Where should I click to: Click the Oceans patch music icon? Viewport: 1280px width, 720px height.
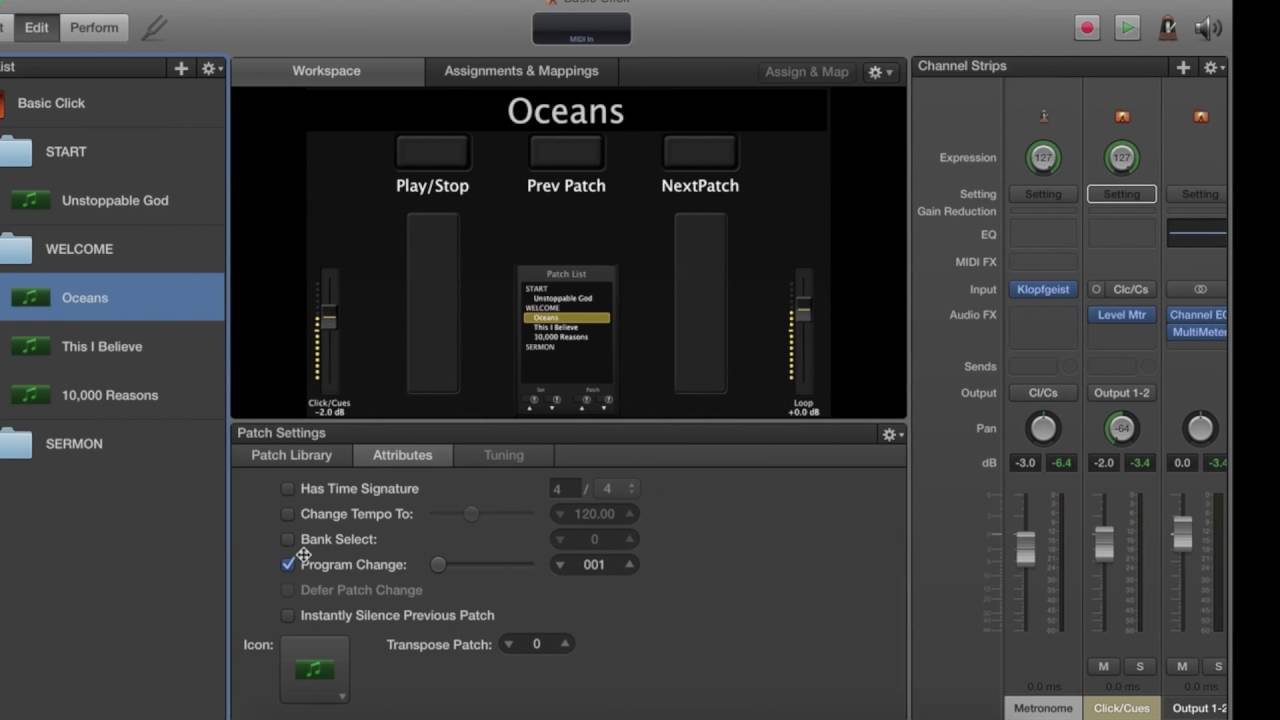(x=30, y=298)
